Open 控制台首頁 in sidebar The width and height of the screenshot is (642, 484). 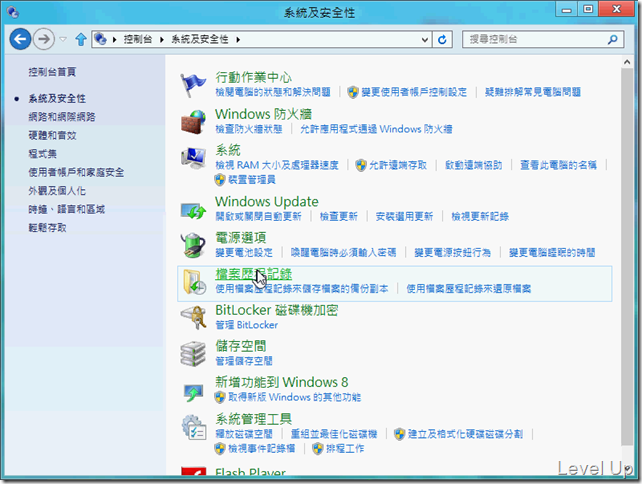52,72
